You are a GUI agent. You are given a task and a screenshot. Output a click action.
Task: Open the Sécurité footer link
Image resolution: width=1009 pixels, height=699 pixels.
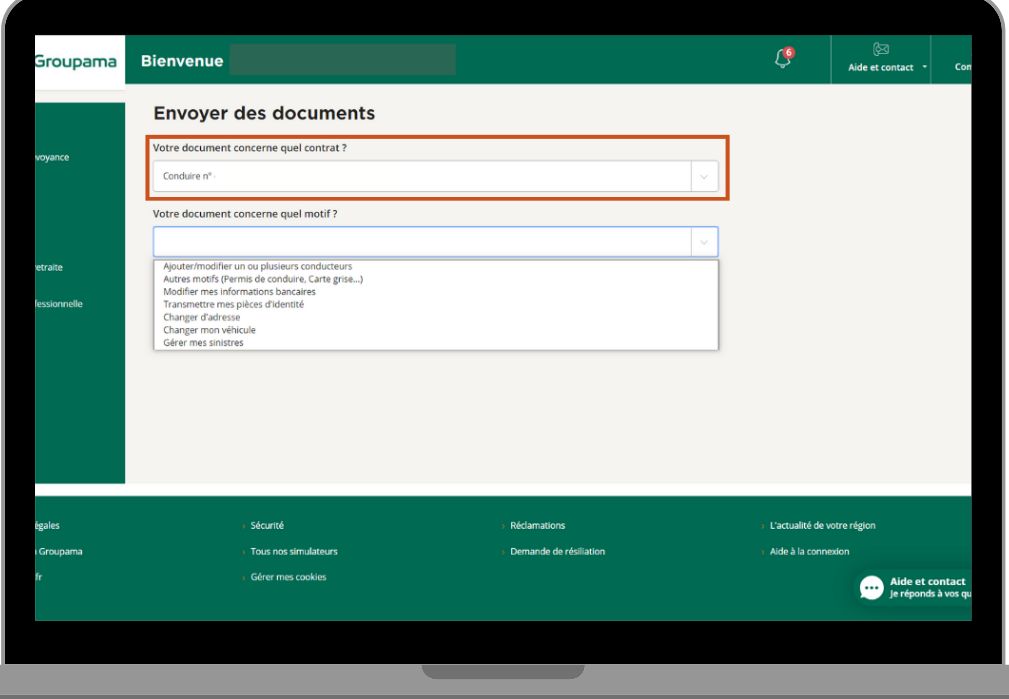[x=266, y=525]
